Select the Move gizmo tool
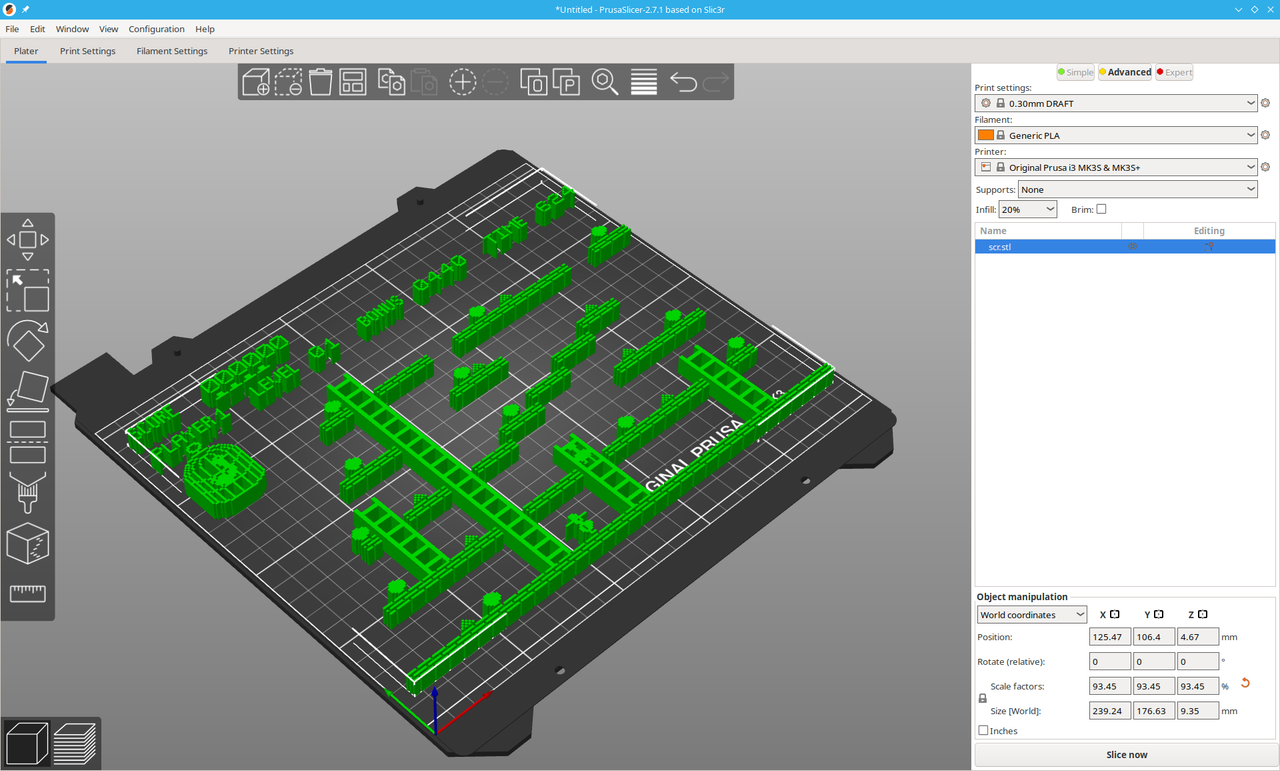The image size is (1280, 771). click(x=28, y=240)
